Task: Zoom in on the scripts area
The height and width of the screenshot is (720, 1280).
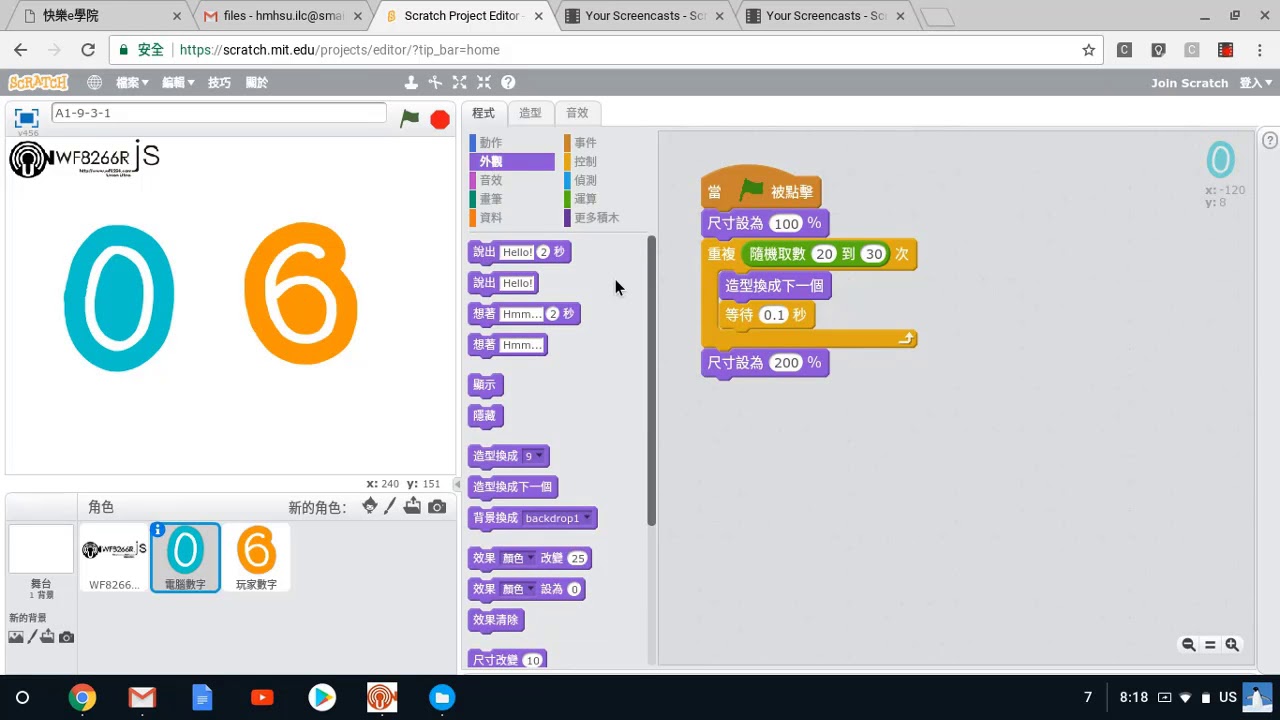Action: point(1232,645)
